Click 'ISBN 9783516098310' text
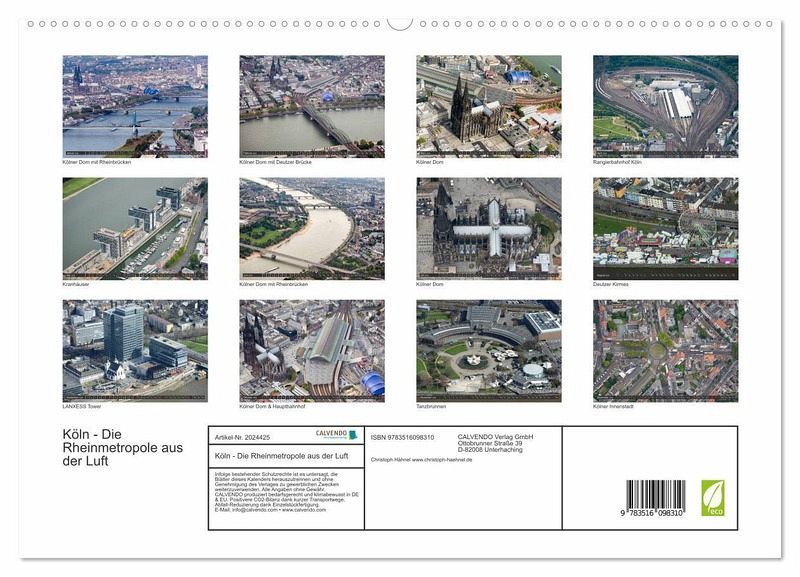This screenshot has height=577, width=800. point(403,438)
